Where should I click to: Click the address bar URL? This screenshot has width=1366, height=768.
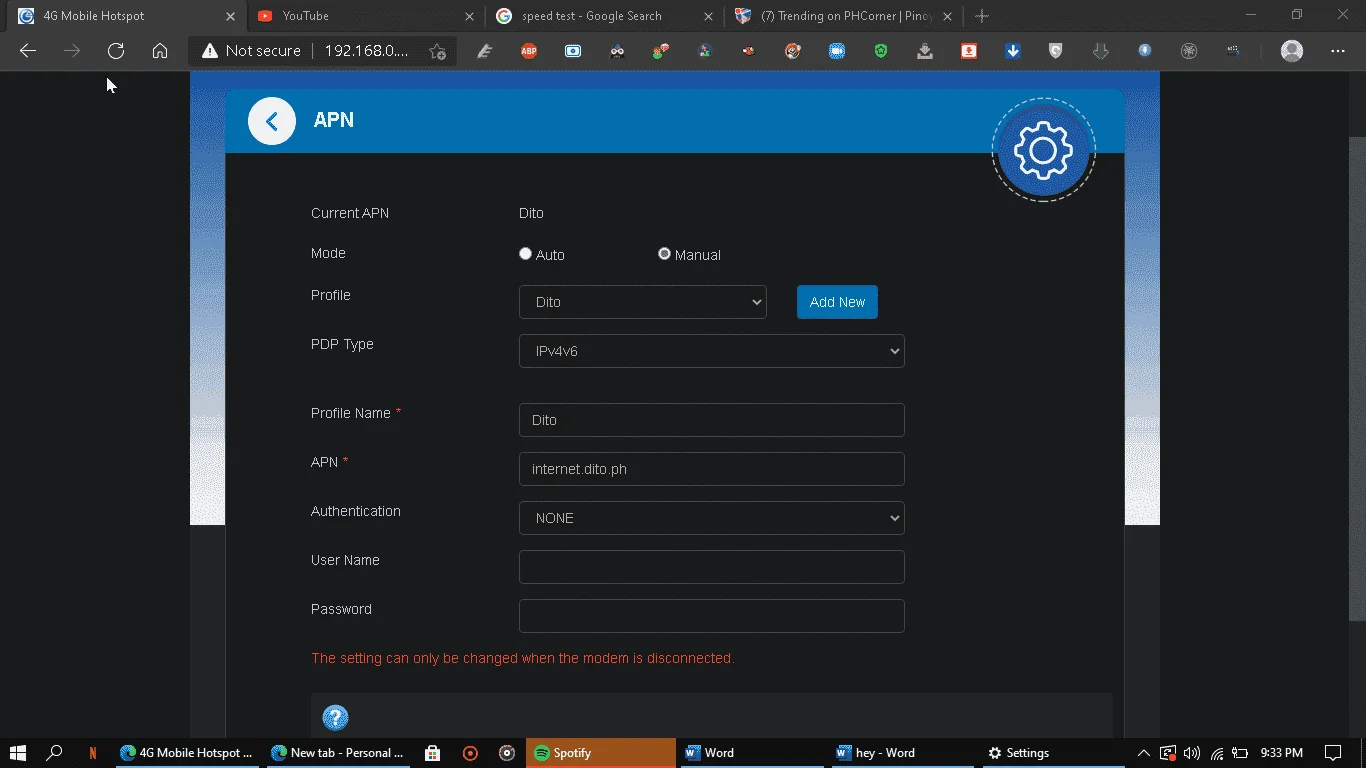(x=367, y=51)
